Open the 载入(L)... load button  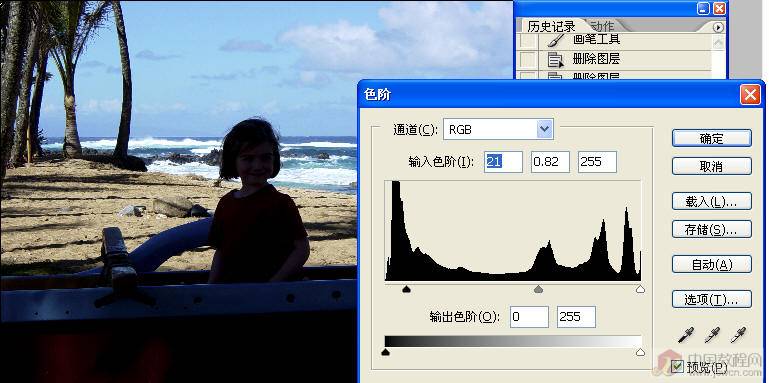pos(711,202)
